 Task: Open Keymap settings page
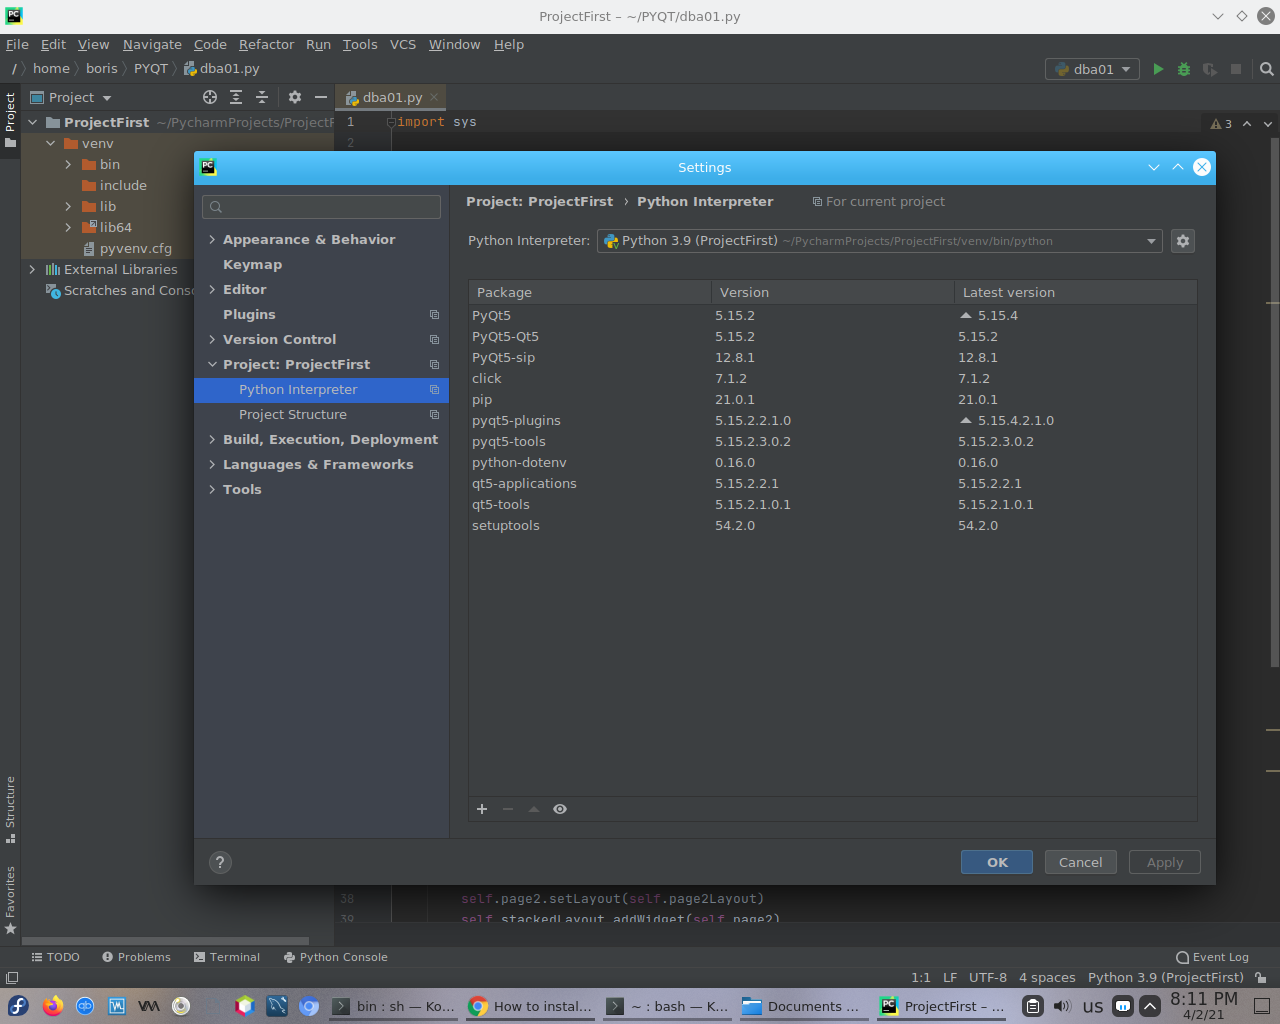[x=252, y=265]
